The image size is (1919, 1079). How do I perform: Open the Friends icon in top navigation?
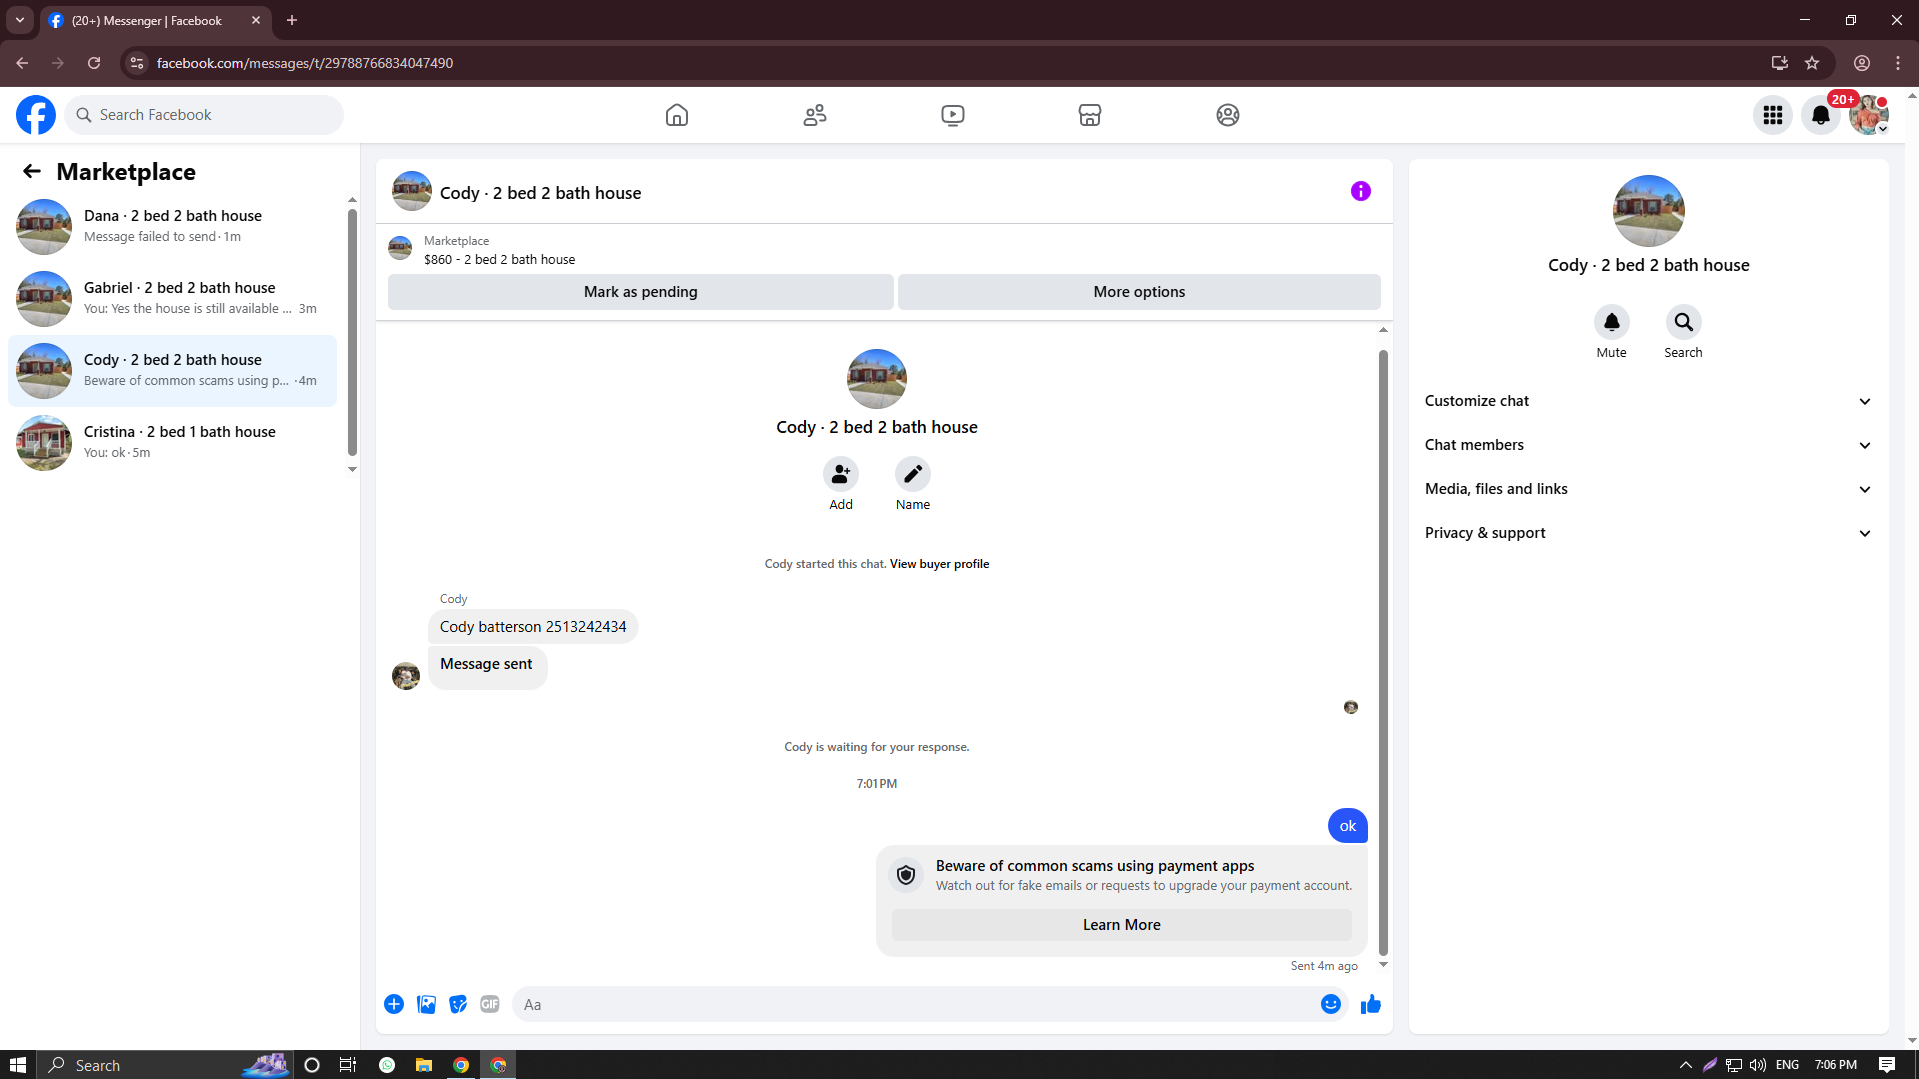pyautogui.click(x=815, y=115)
